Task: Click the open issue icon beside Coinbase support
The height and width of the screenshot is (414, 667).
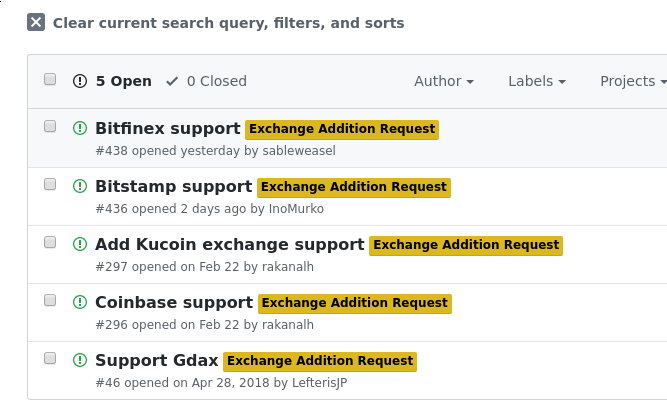Action: [x=80, y=302]
